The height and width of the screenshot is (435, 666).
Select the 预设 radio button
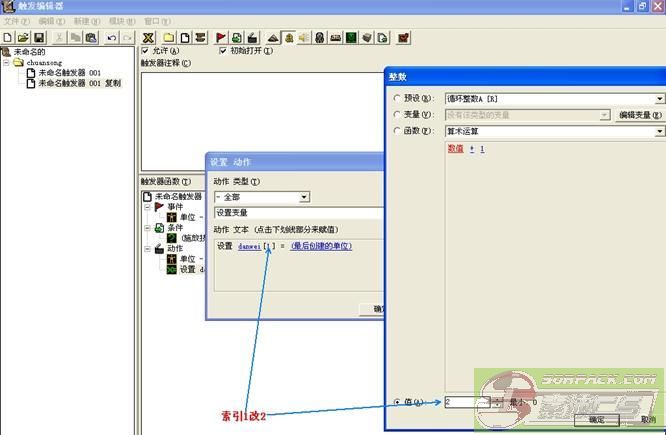pyautogui.click(x=398, y=99)
